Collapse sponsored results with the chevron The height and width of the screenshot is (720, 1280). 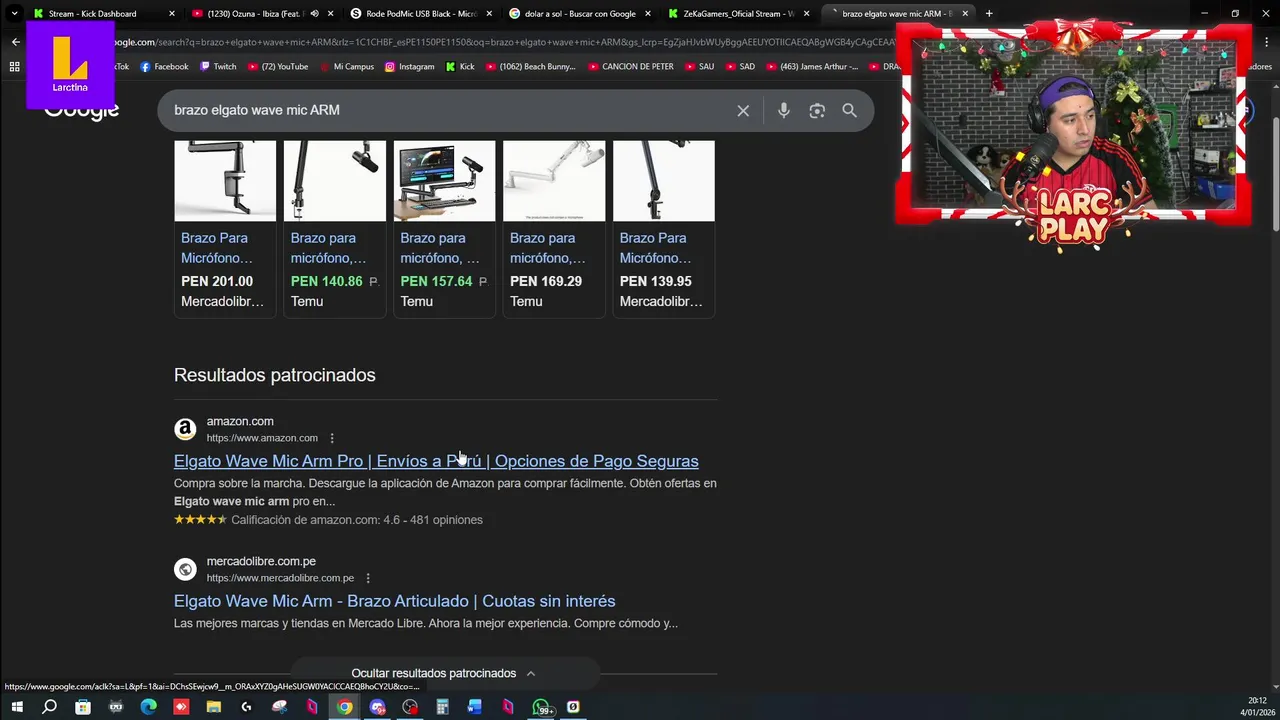(x=531, y=674)
